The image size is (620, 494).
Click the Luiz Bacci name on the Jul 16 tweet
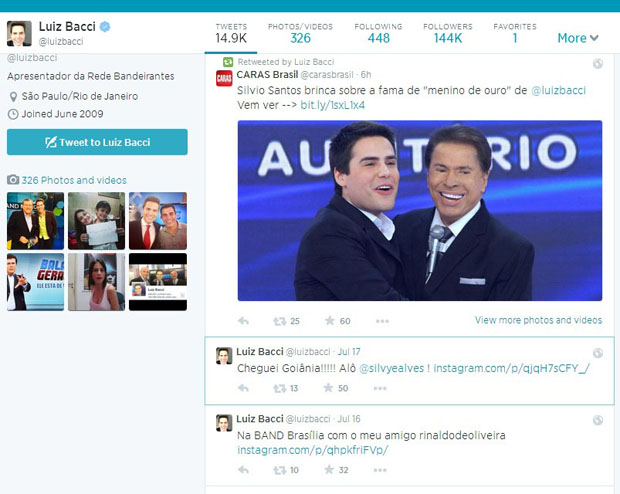260,419
